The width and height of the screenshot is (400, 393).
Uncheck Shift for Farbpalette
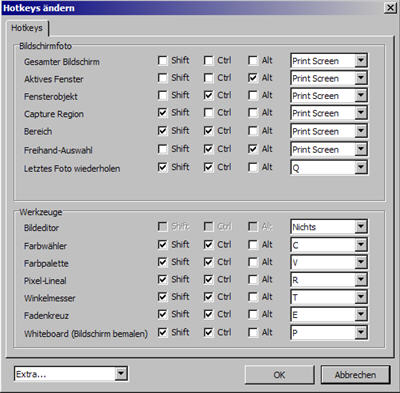[162, 262]
